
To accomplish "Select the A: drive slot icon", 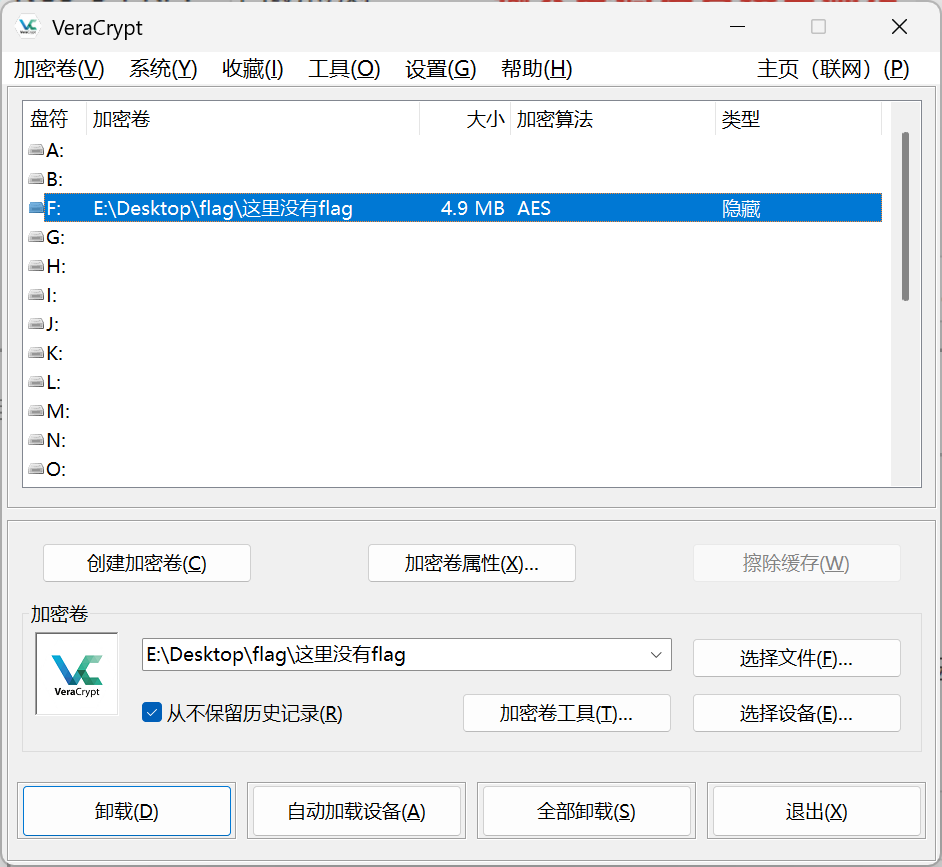I will click(x=37, y=150).
